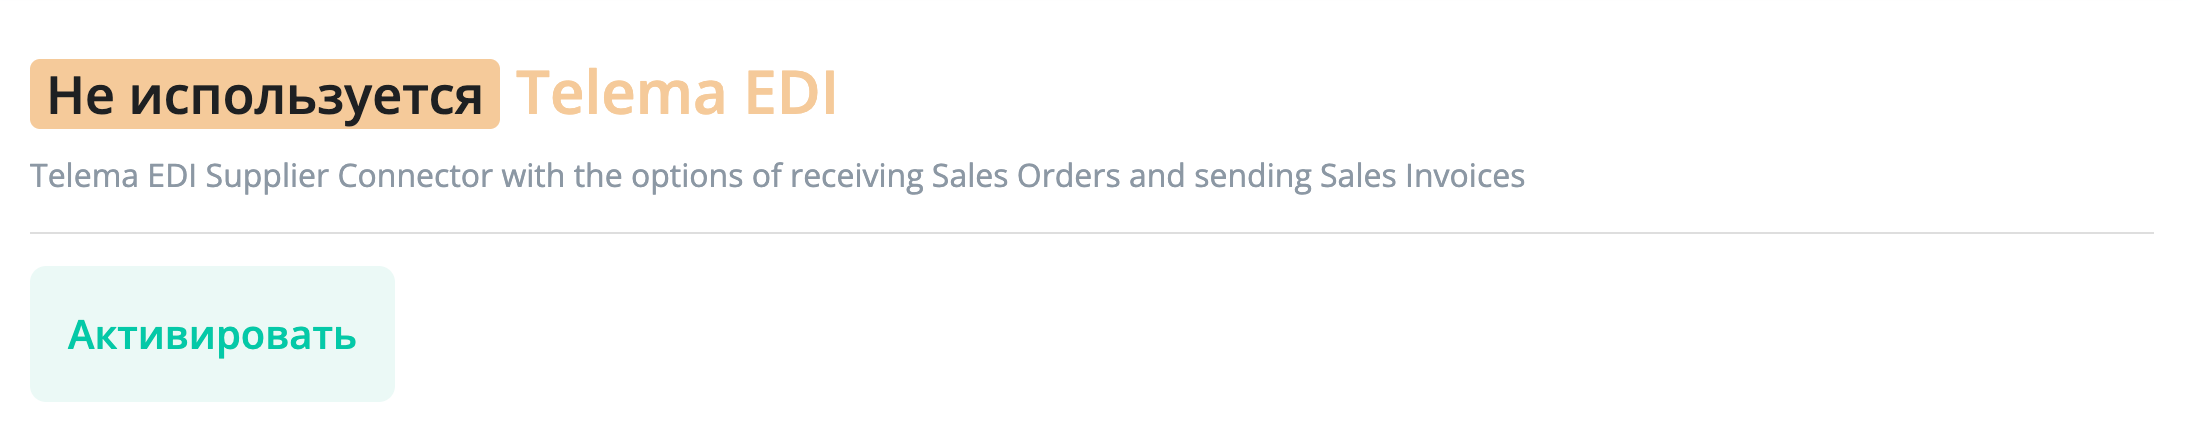
Task: Click the word Не in the badge
Action: point(80,97)
